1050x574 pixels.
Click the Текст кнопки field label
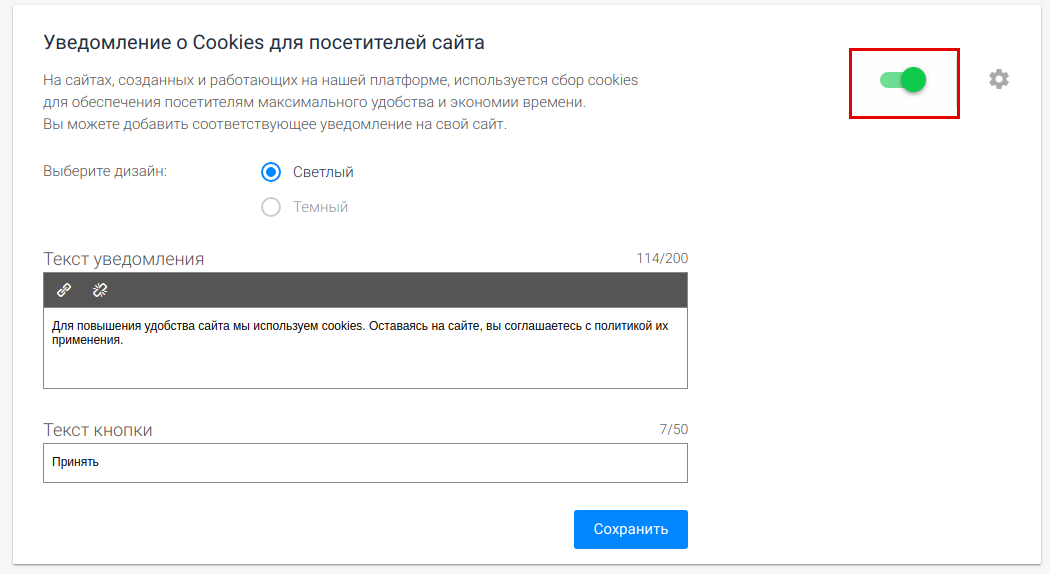pos(98,430)
